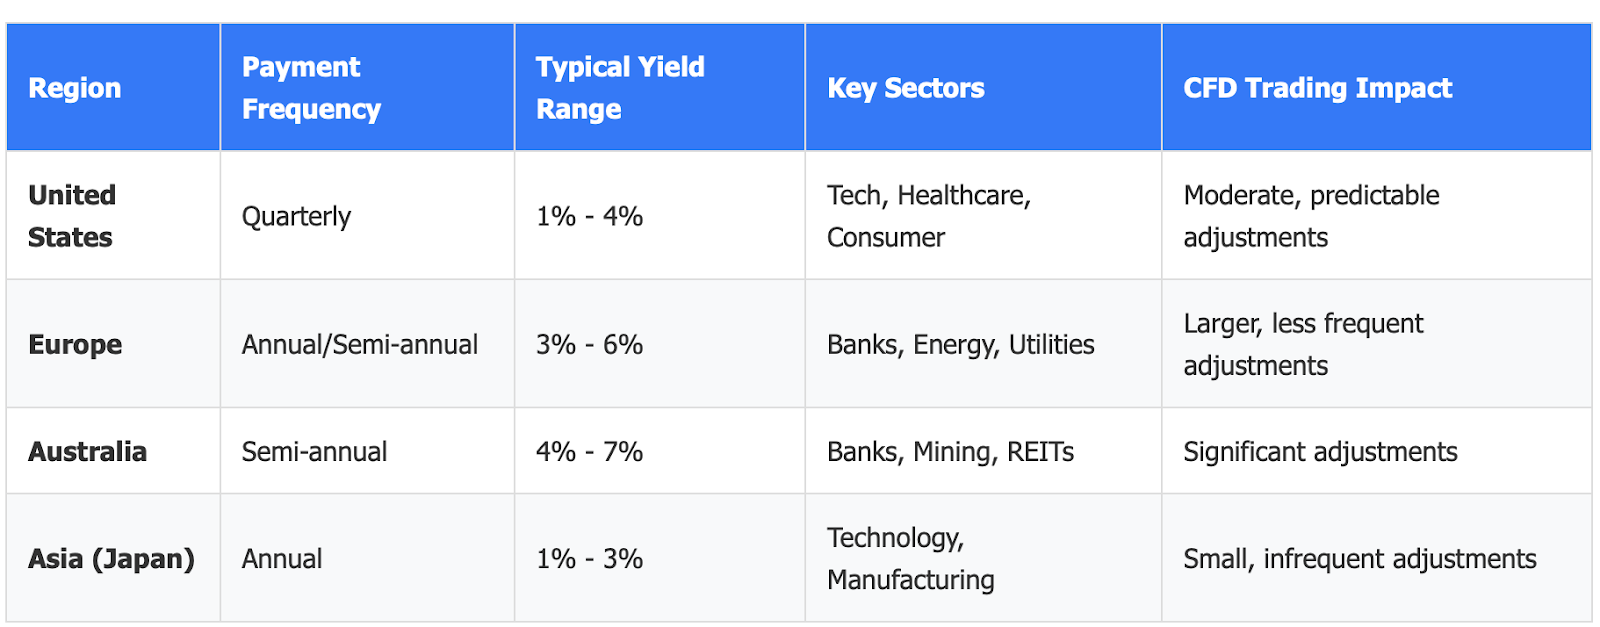Click the Banks, Mining, REITs cell
Screen dimensions: 1600x627
pyautogui.click(x=950, y=451)
